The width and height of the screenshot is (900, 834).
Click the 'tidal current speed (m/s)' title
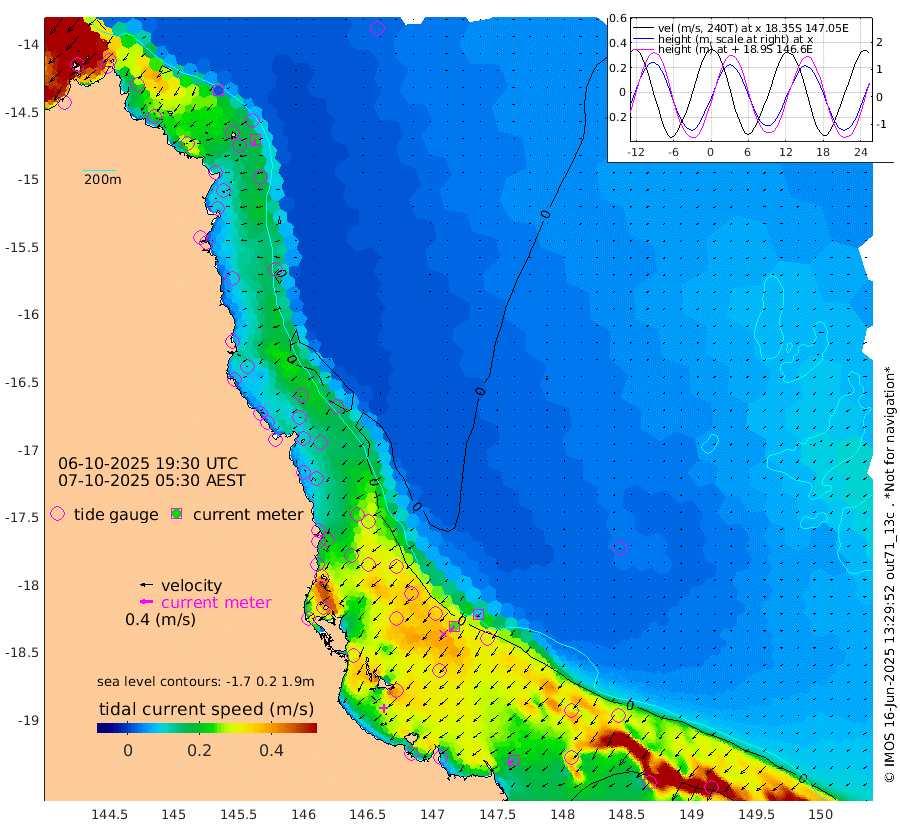coord(207,709)
